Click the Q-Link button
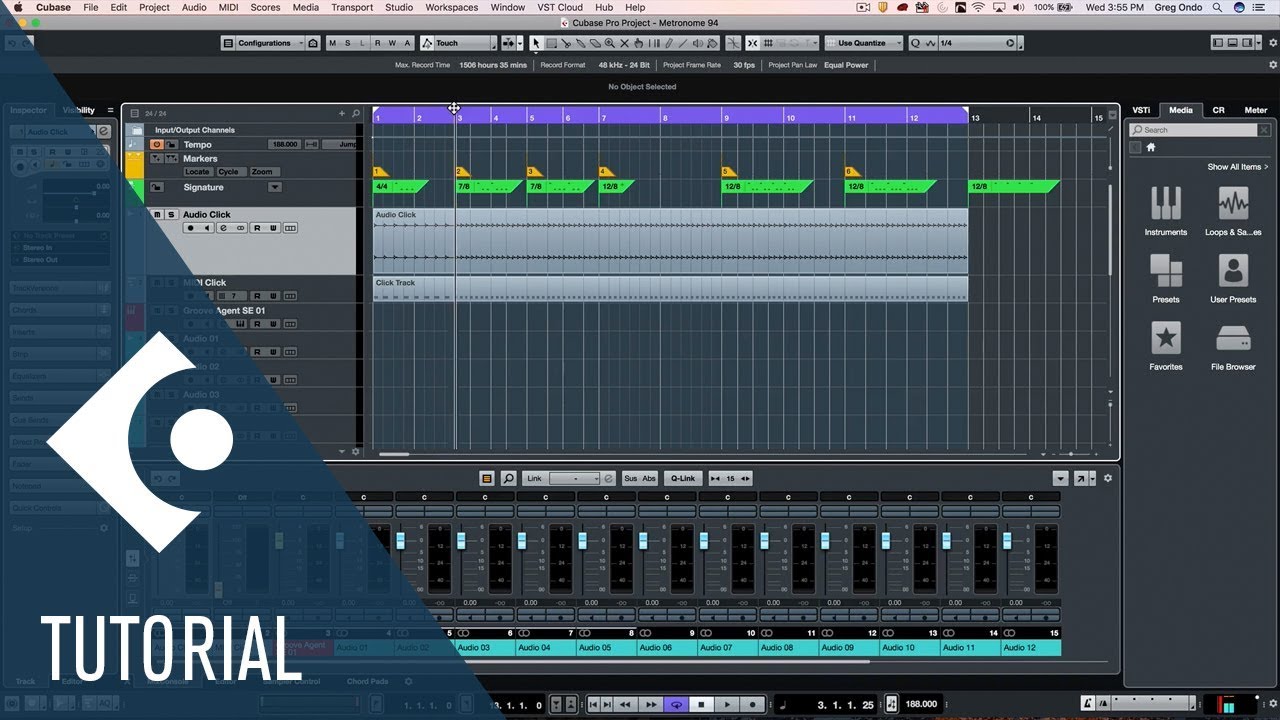The image size is (1280, 720). [x=683, y=478]
